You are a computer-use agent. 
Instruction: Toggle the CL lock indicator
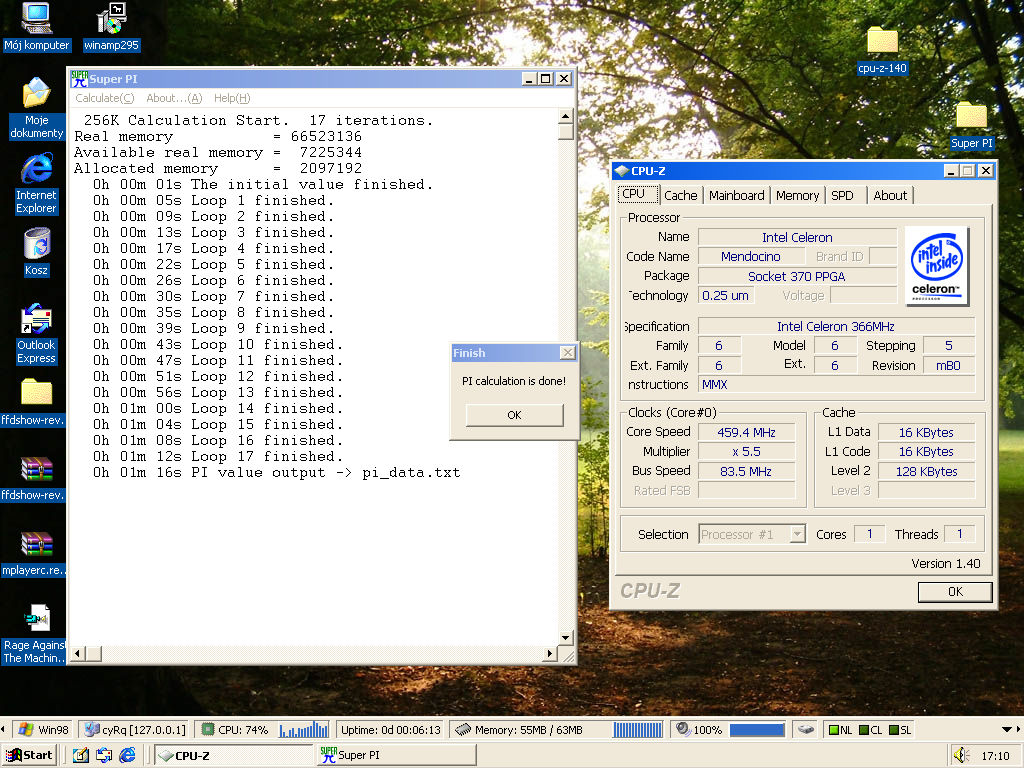pos(871,730)
